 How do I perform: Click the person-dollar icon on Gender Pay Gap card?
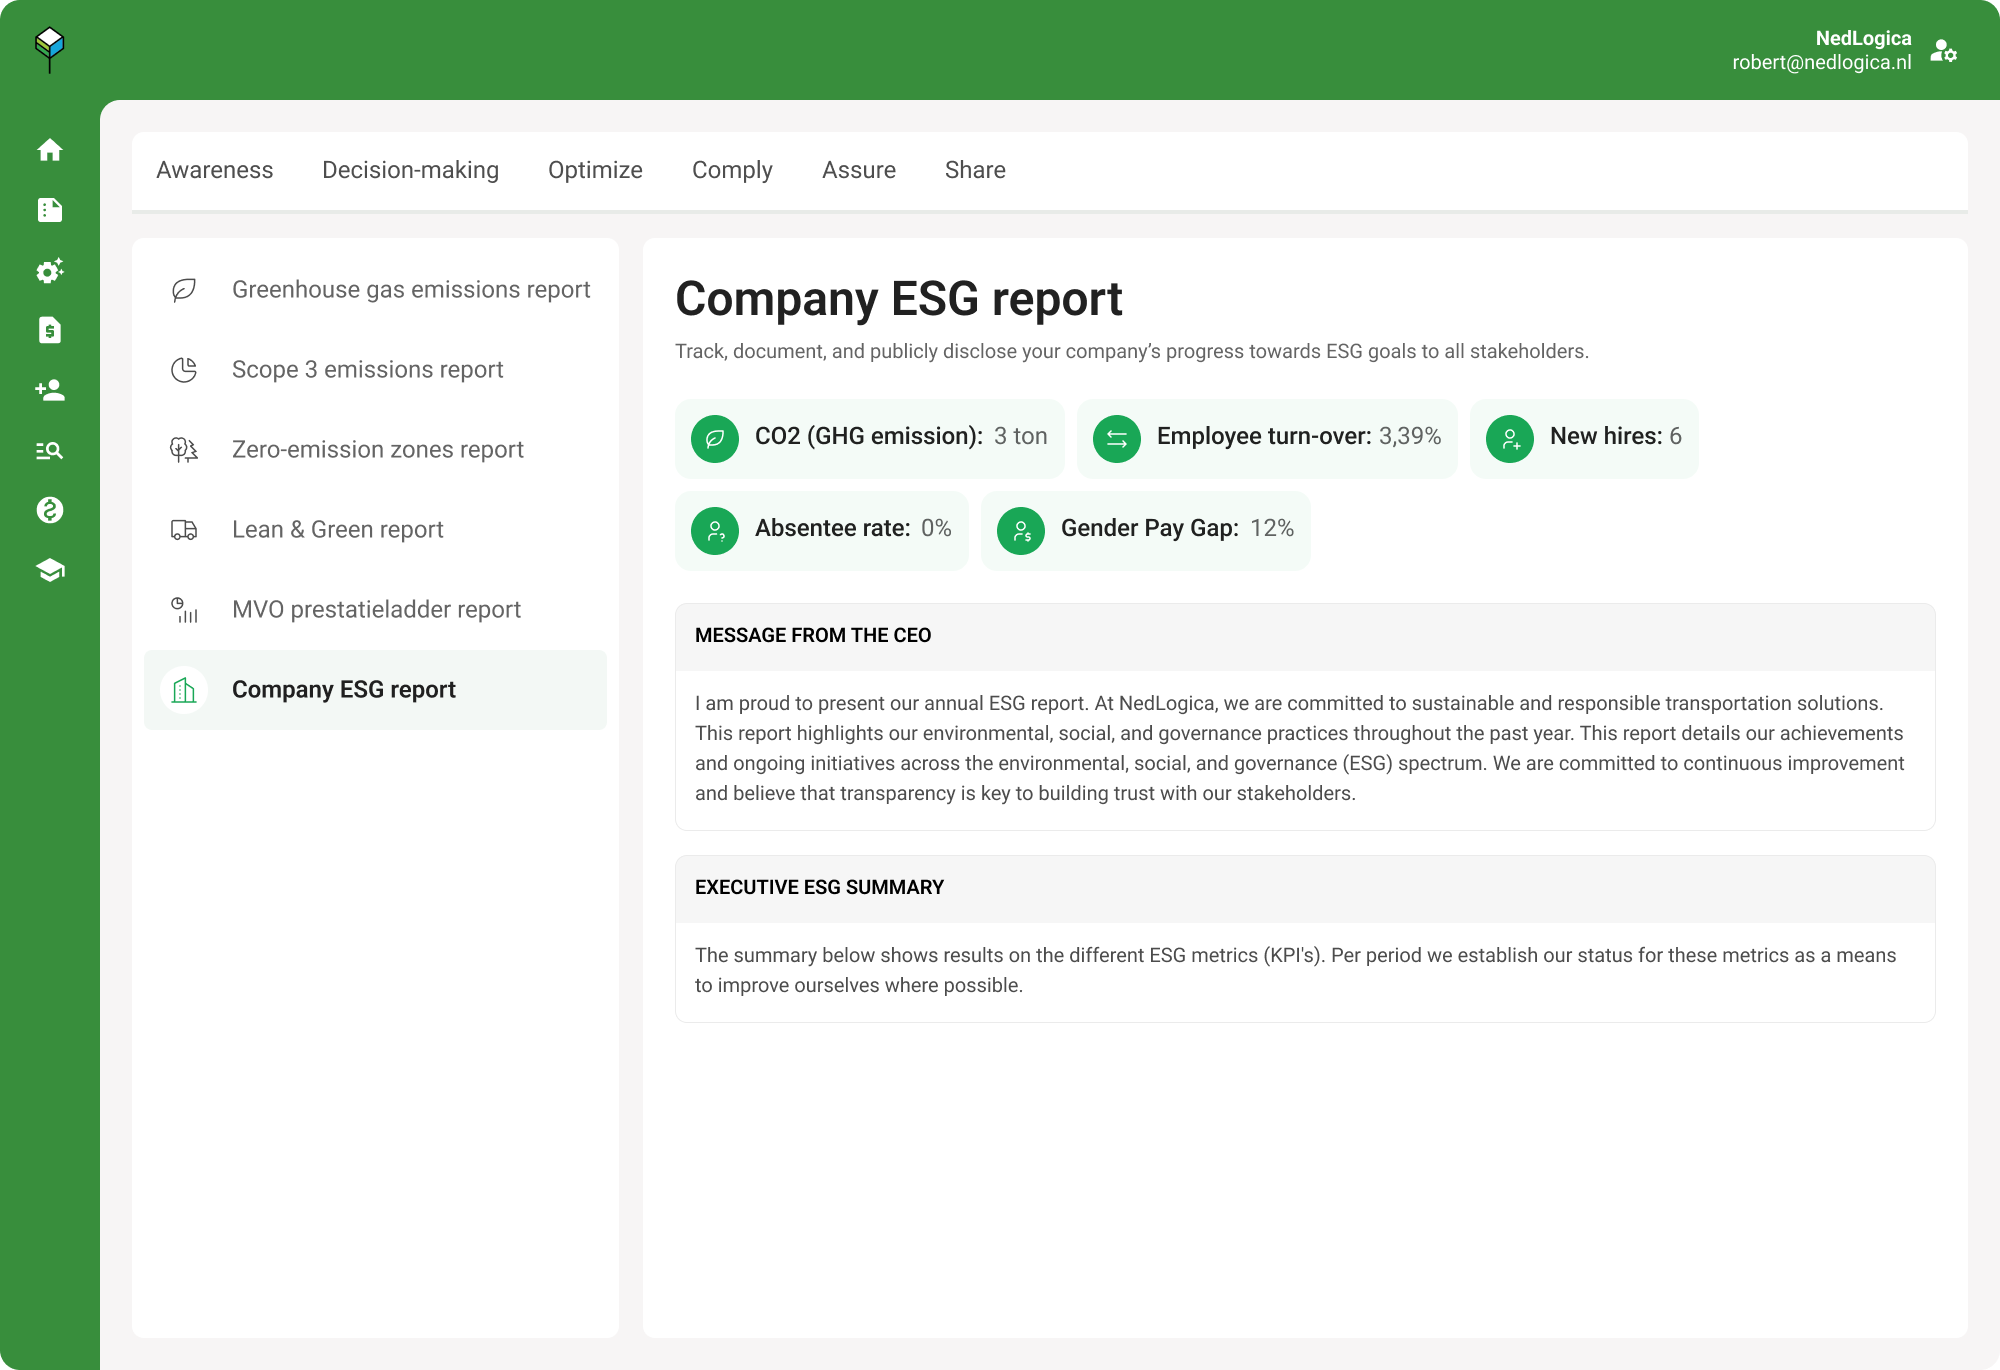[1021, 530]
